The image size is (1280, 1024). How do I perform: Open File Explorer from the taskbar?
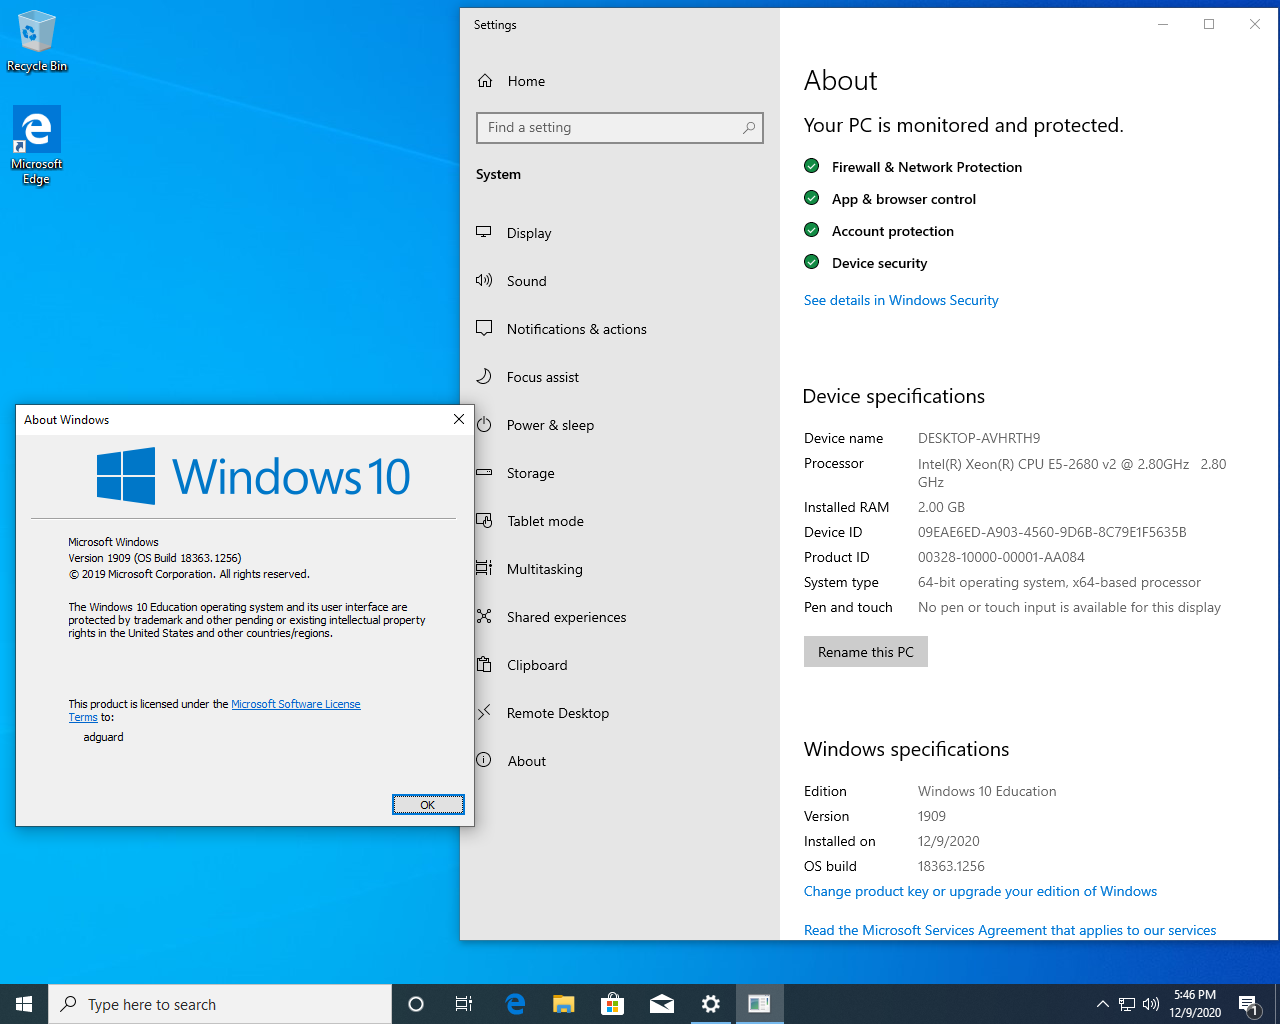[564, 1004]
